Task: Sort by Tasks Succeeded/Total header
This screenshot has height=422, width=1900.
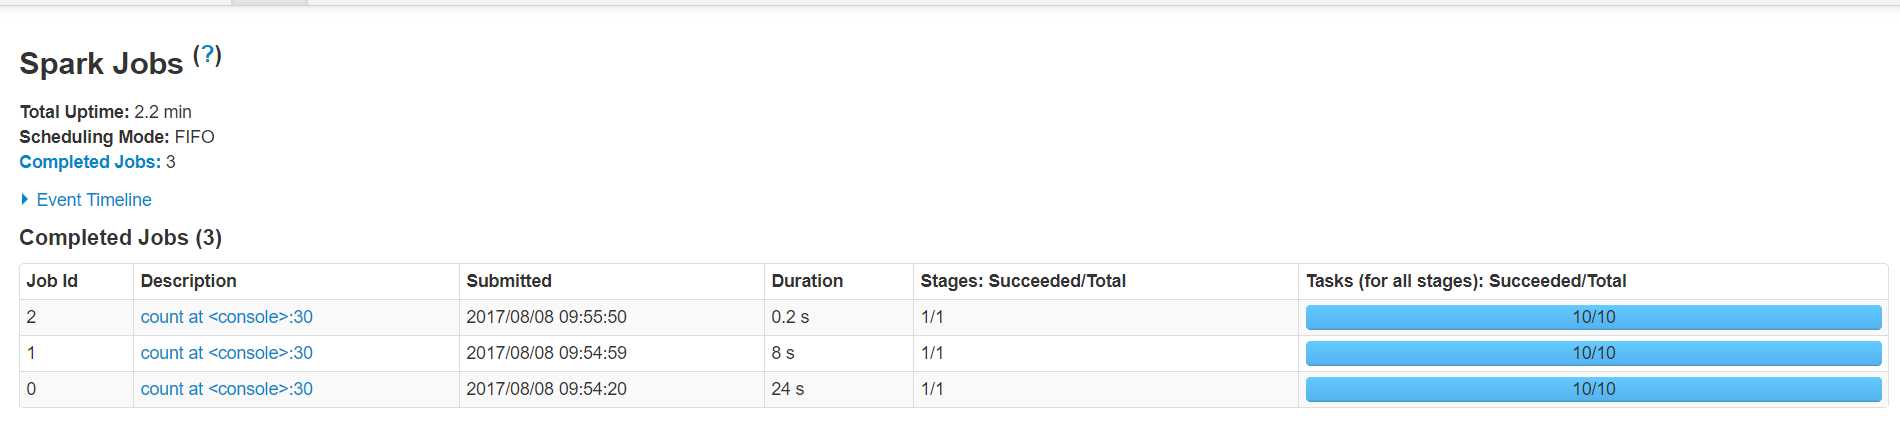Action: (1466, 281)
